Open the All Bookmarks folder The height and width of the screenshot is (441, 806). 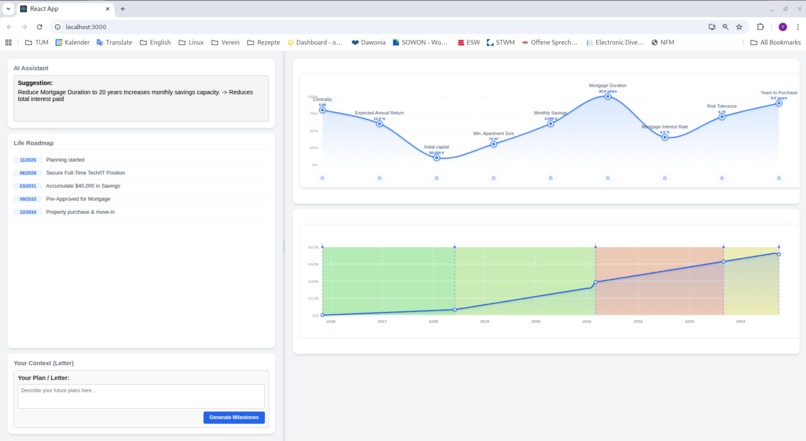[775, 42]
